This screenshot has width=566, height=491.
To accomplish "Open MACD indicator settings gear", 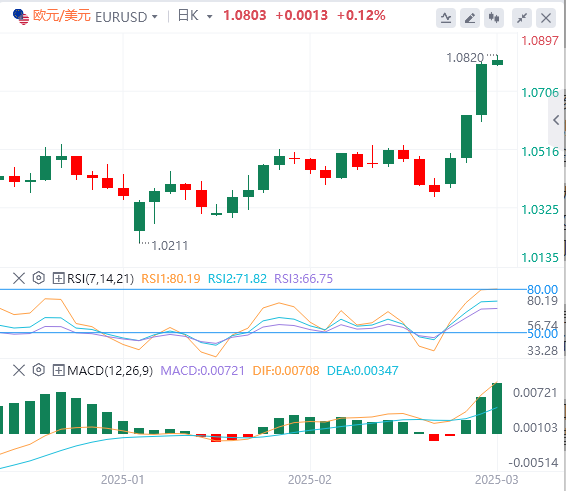I will click(39, 370).
